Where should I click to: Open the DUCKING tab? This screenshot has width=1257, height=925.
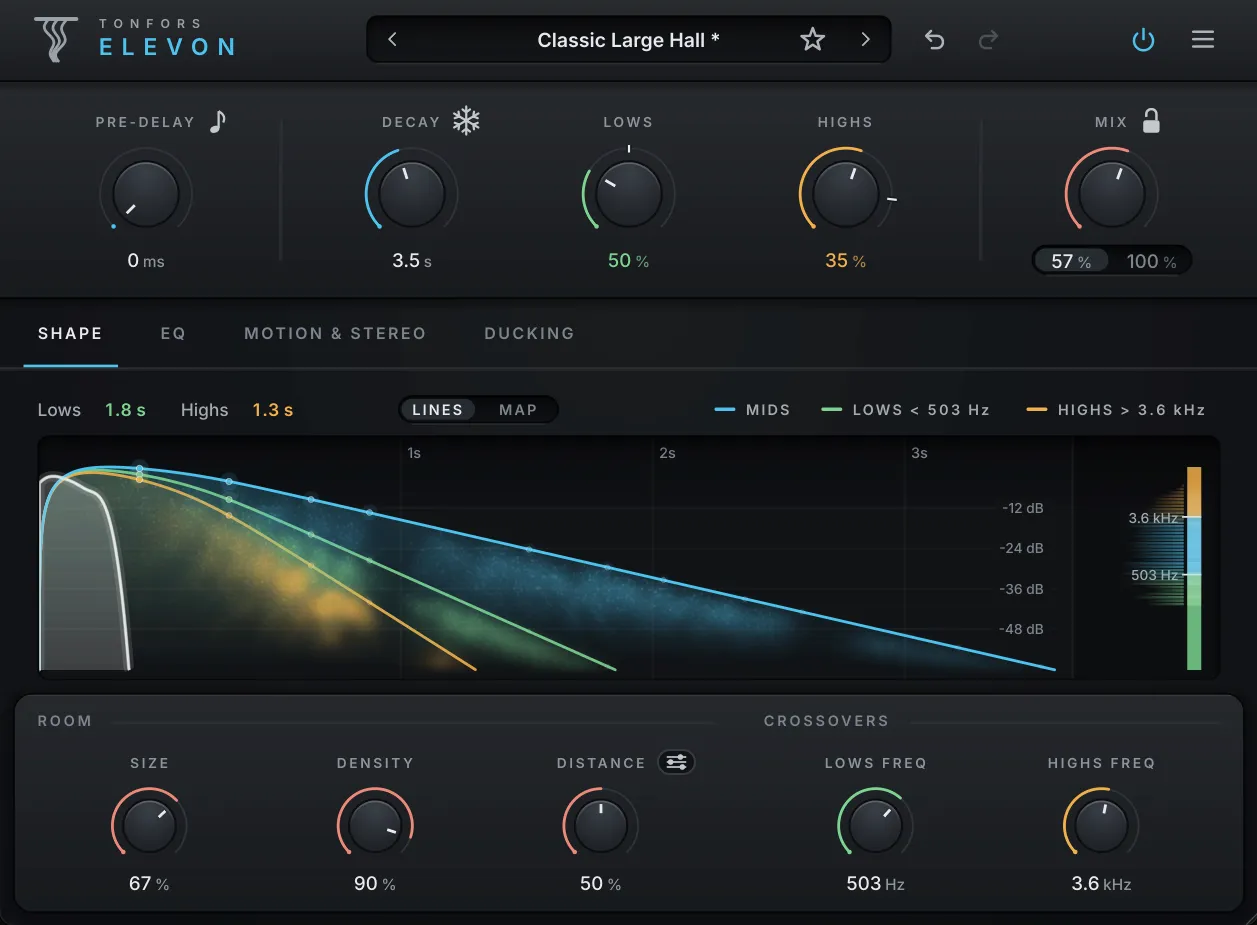(529, 333)
